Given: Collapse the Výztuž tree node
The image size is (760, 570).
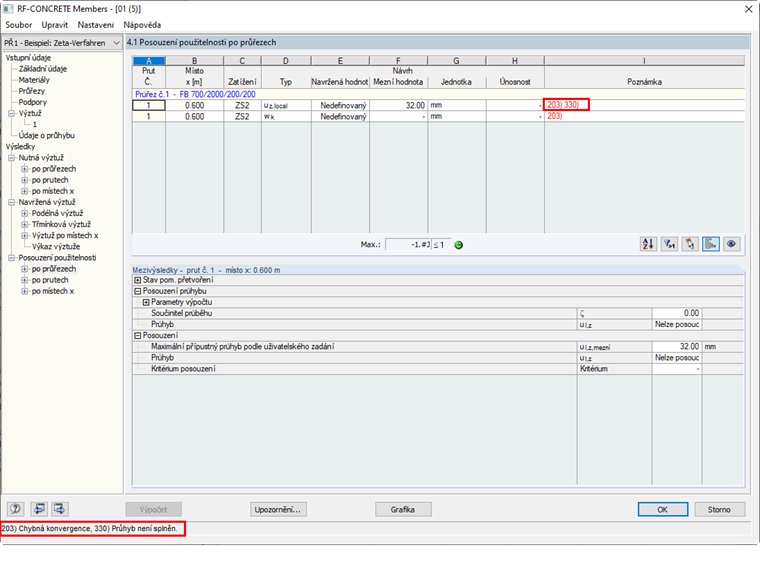Looking at the screenshot, I should [12, 113].
